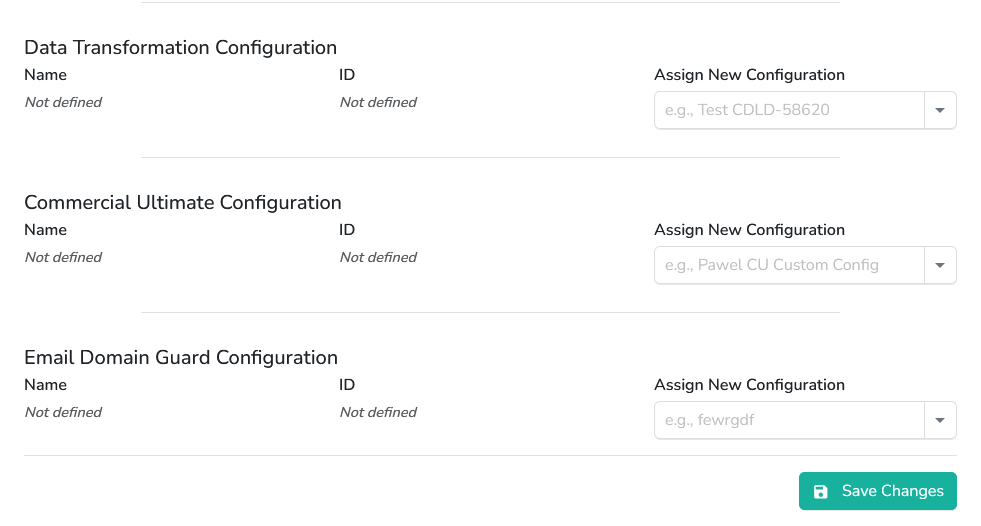
Task: Open the Commercial Ultimate configuration dropdown arrow
Action: (940, 265)
